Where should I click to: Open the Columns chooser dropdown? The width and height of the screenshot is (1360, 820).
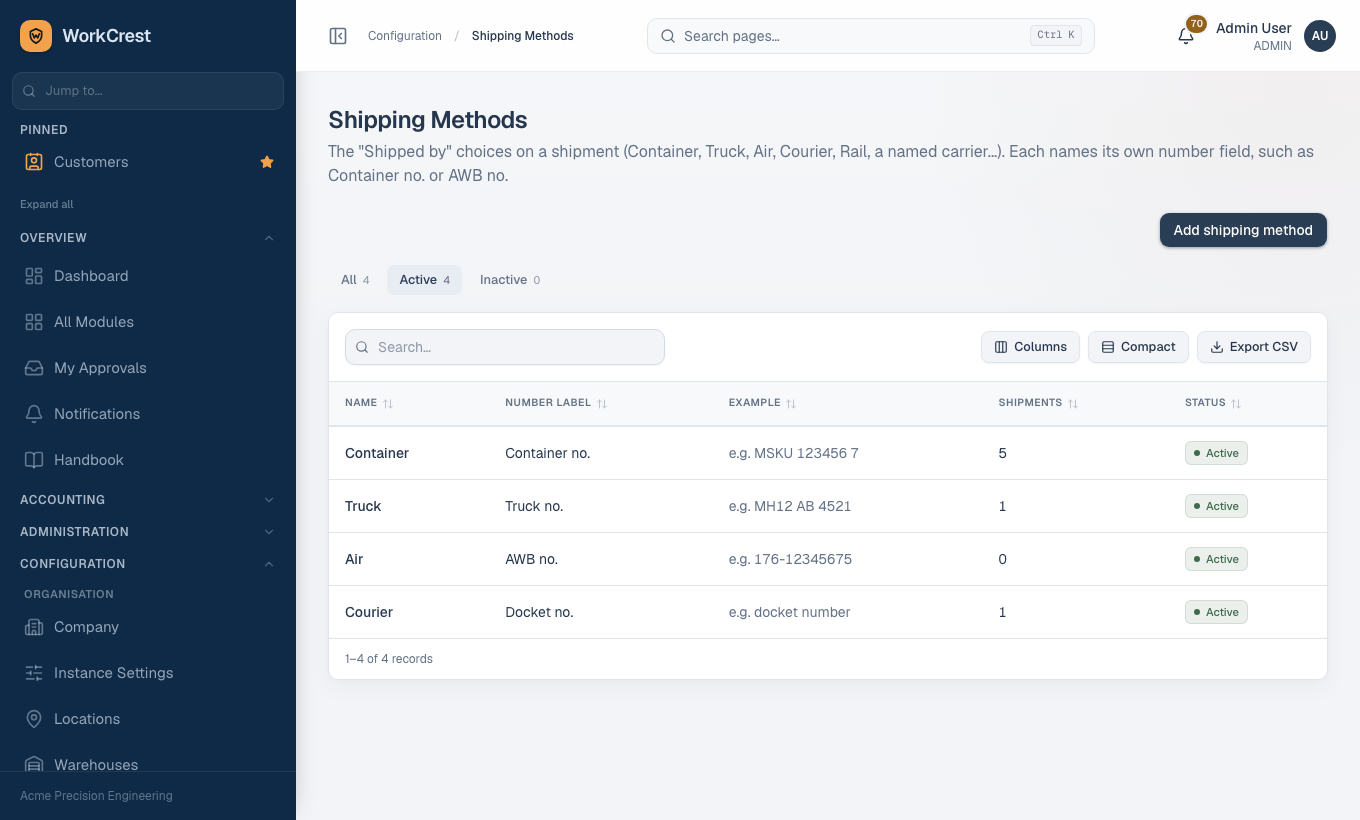pyautogui.click(x=1030, y=347)
